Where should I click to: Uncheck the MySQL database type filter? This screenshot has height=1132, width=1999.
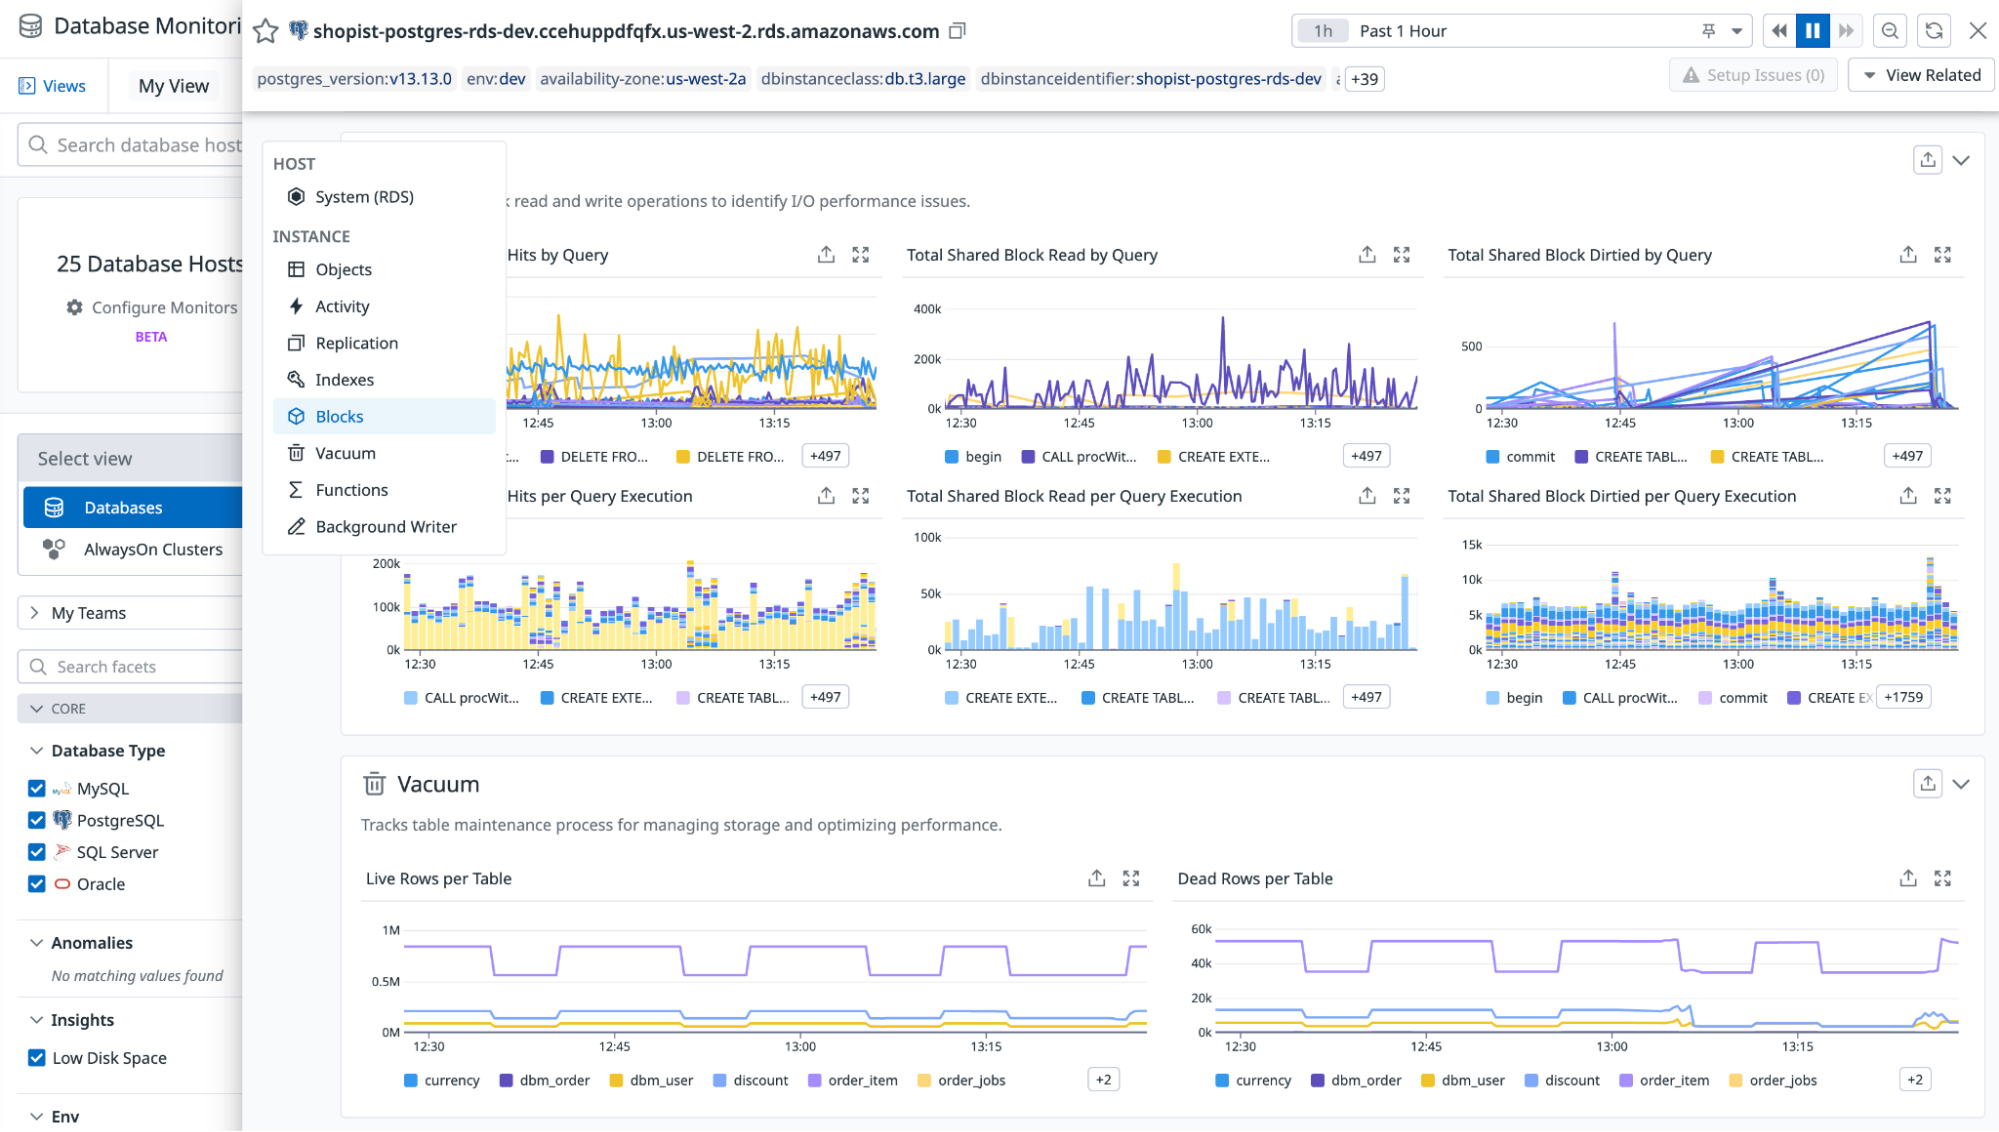coord(37,788)
